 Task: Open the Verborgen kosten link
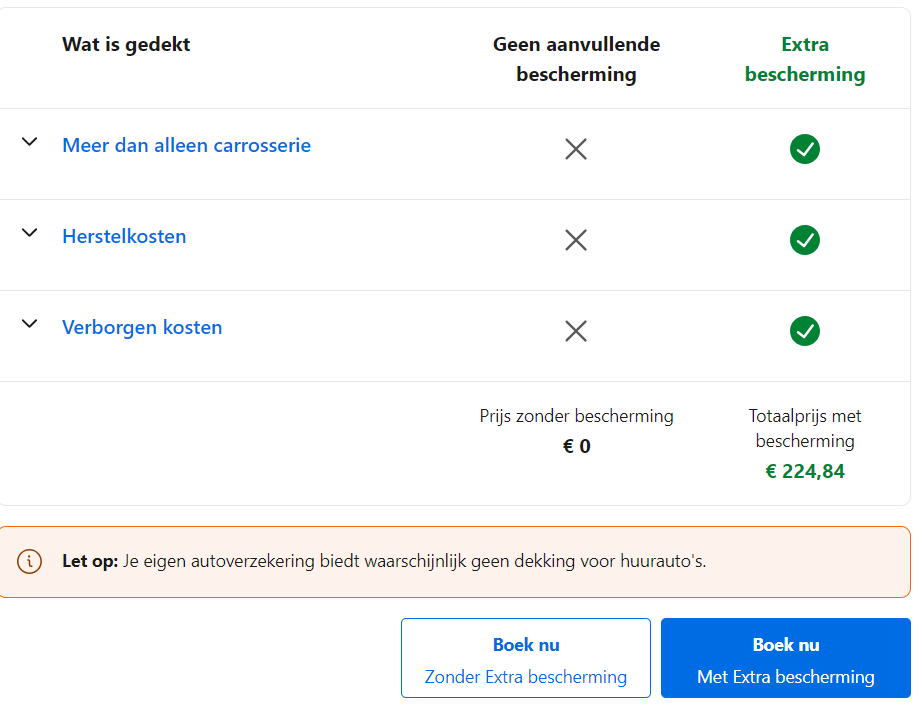[x=142, y=327]
